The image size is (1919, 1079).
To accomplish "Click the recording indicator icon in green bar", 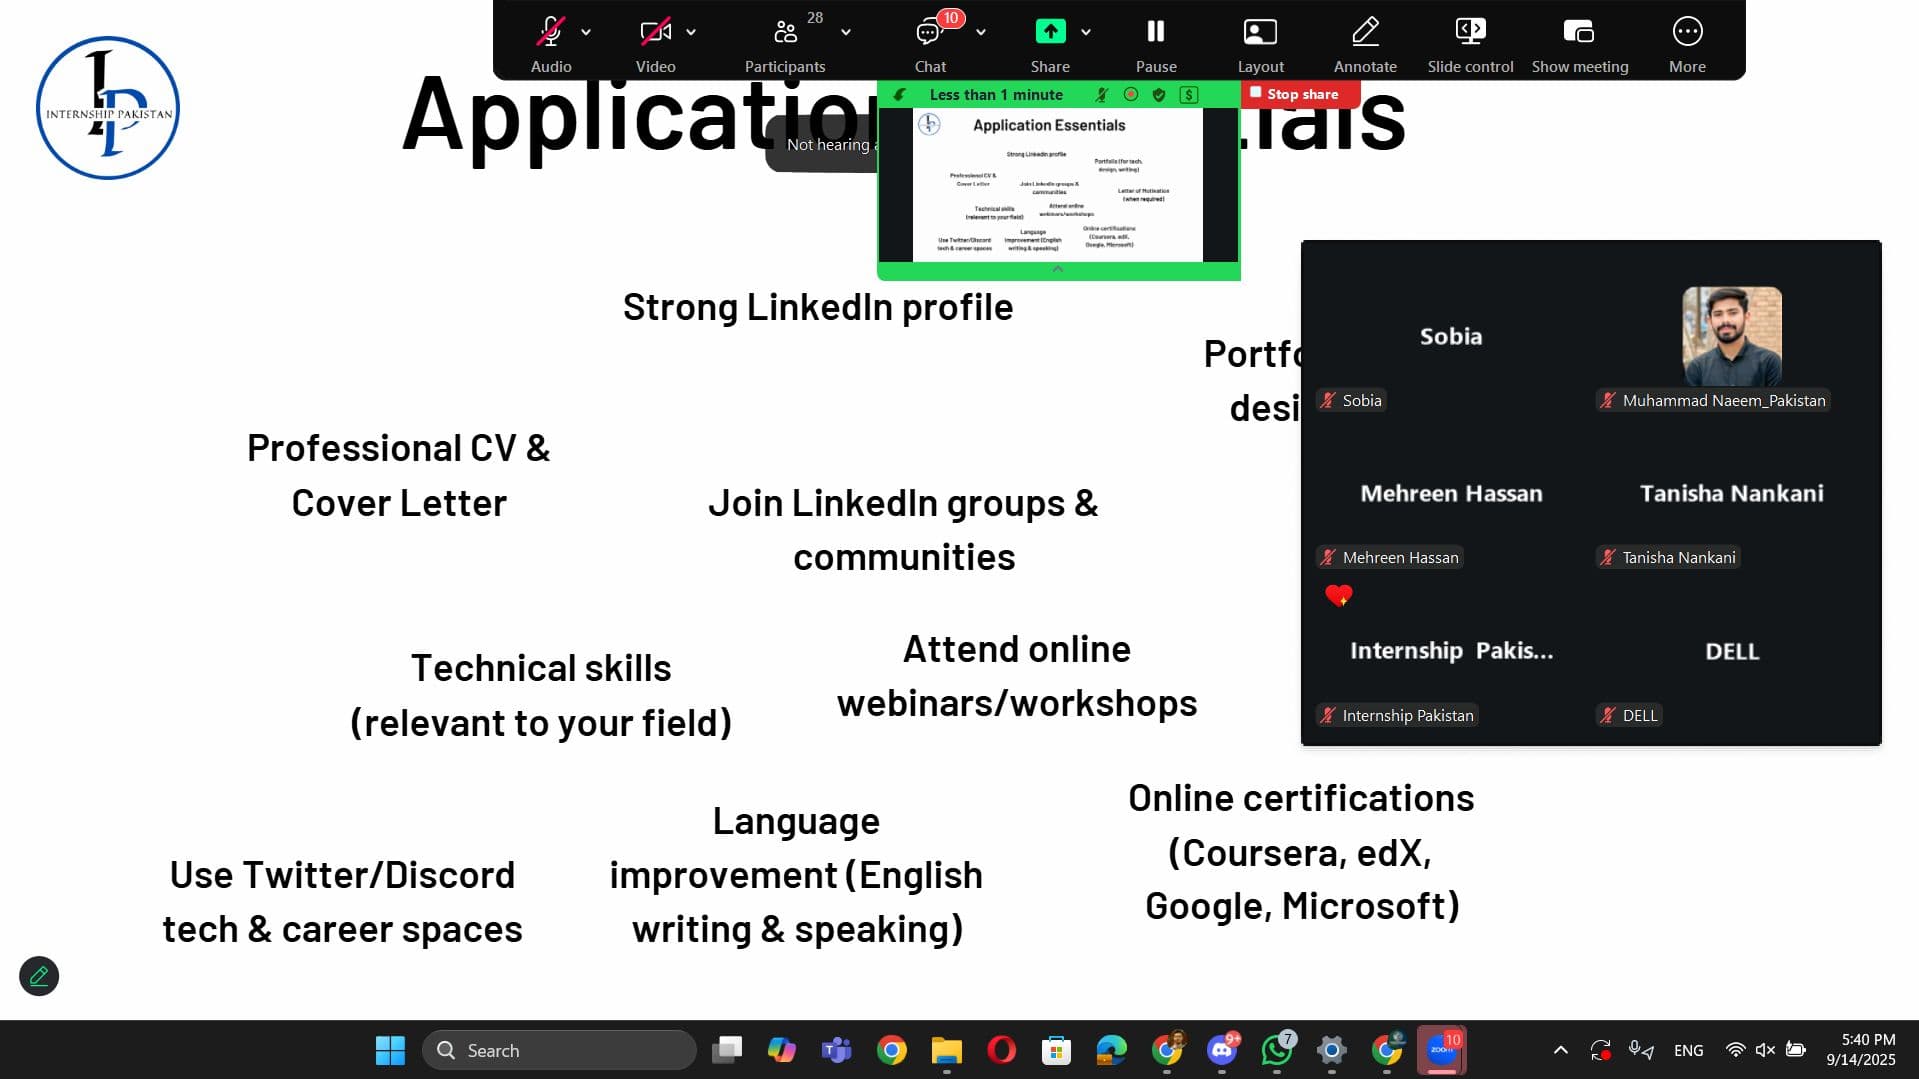I will pos(1131,94).
